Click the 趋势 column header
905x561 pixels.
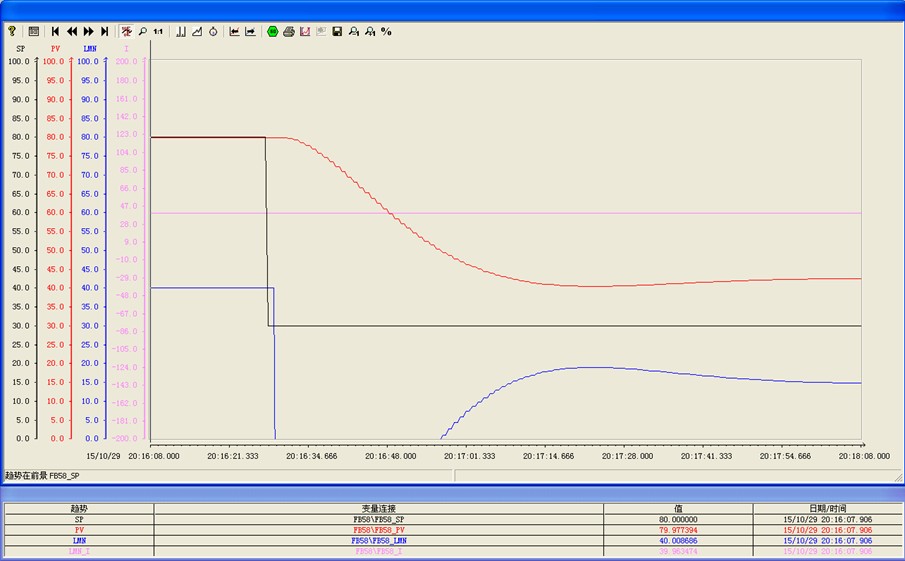(x=79, y=508)
